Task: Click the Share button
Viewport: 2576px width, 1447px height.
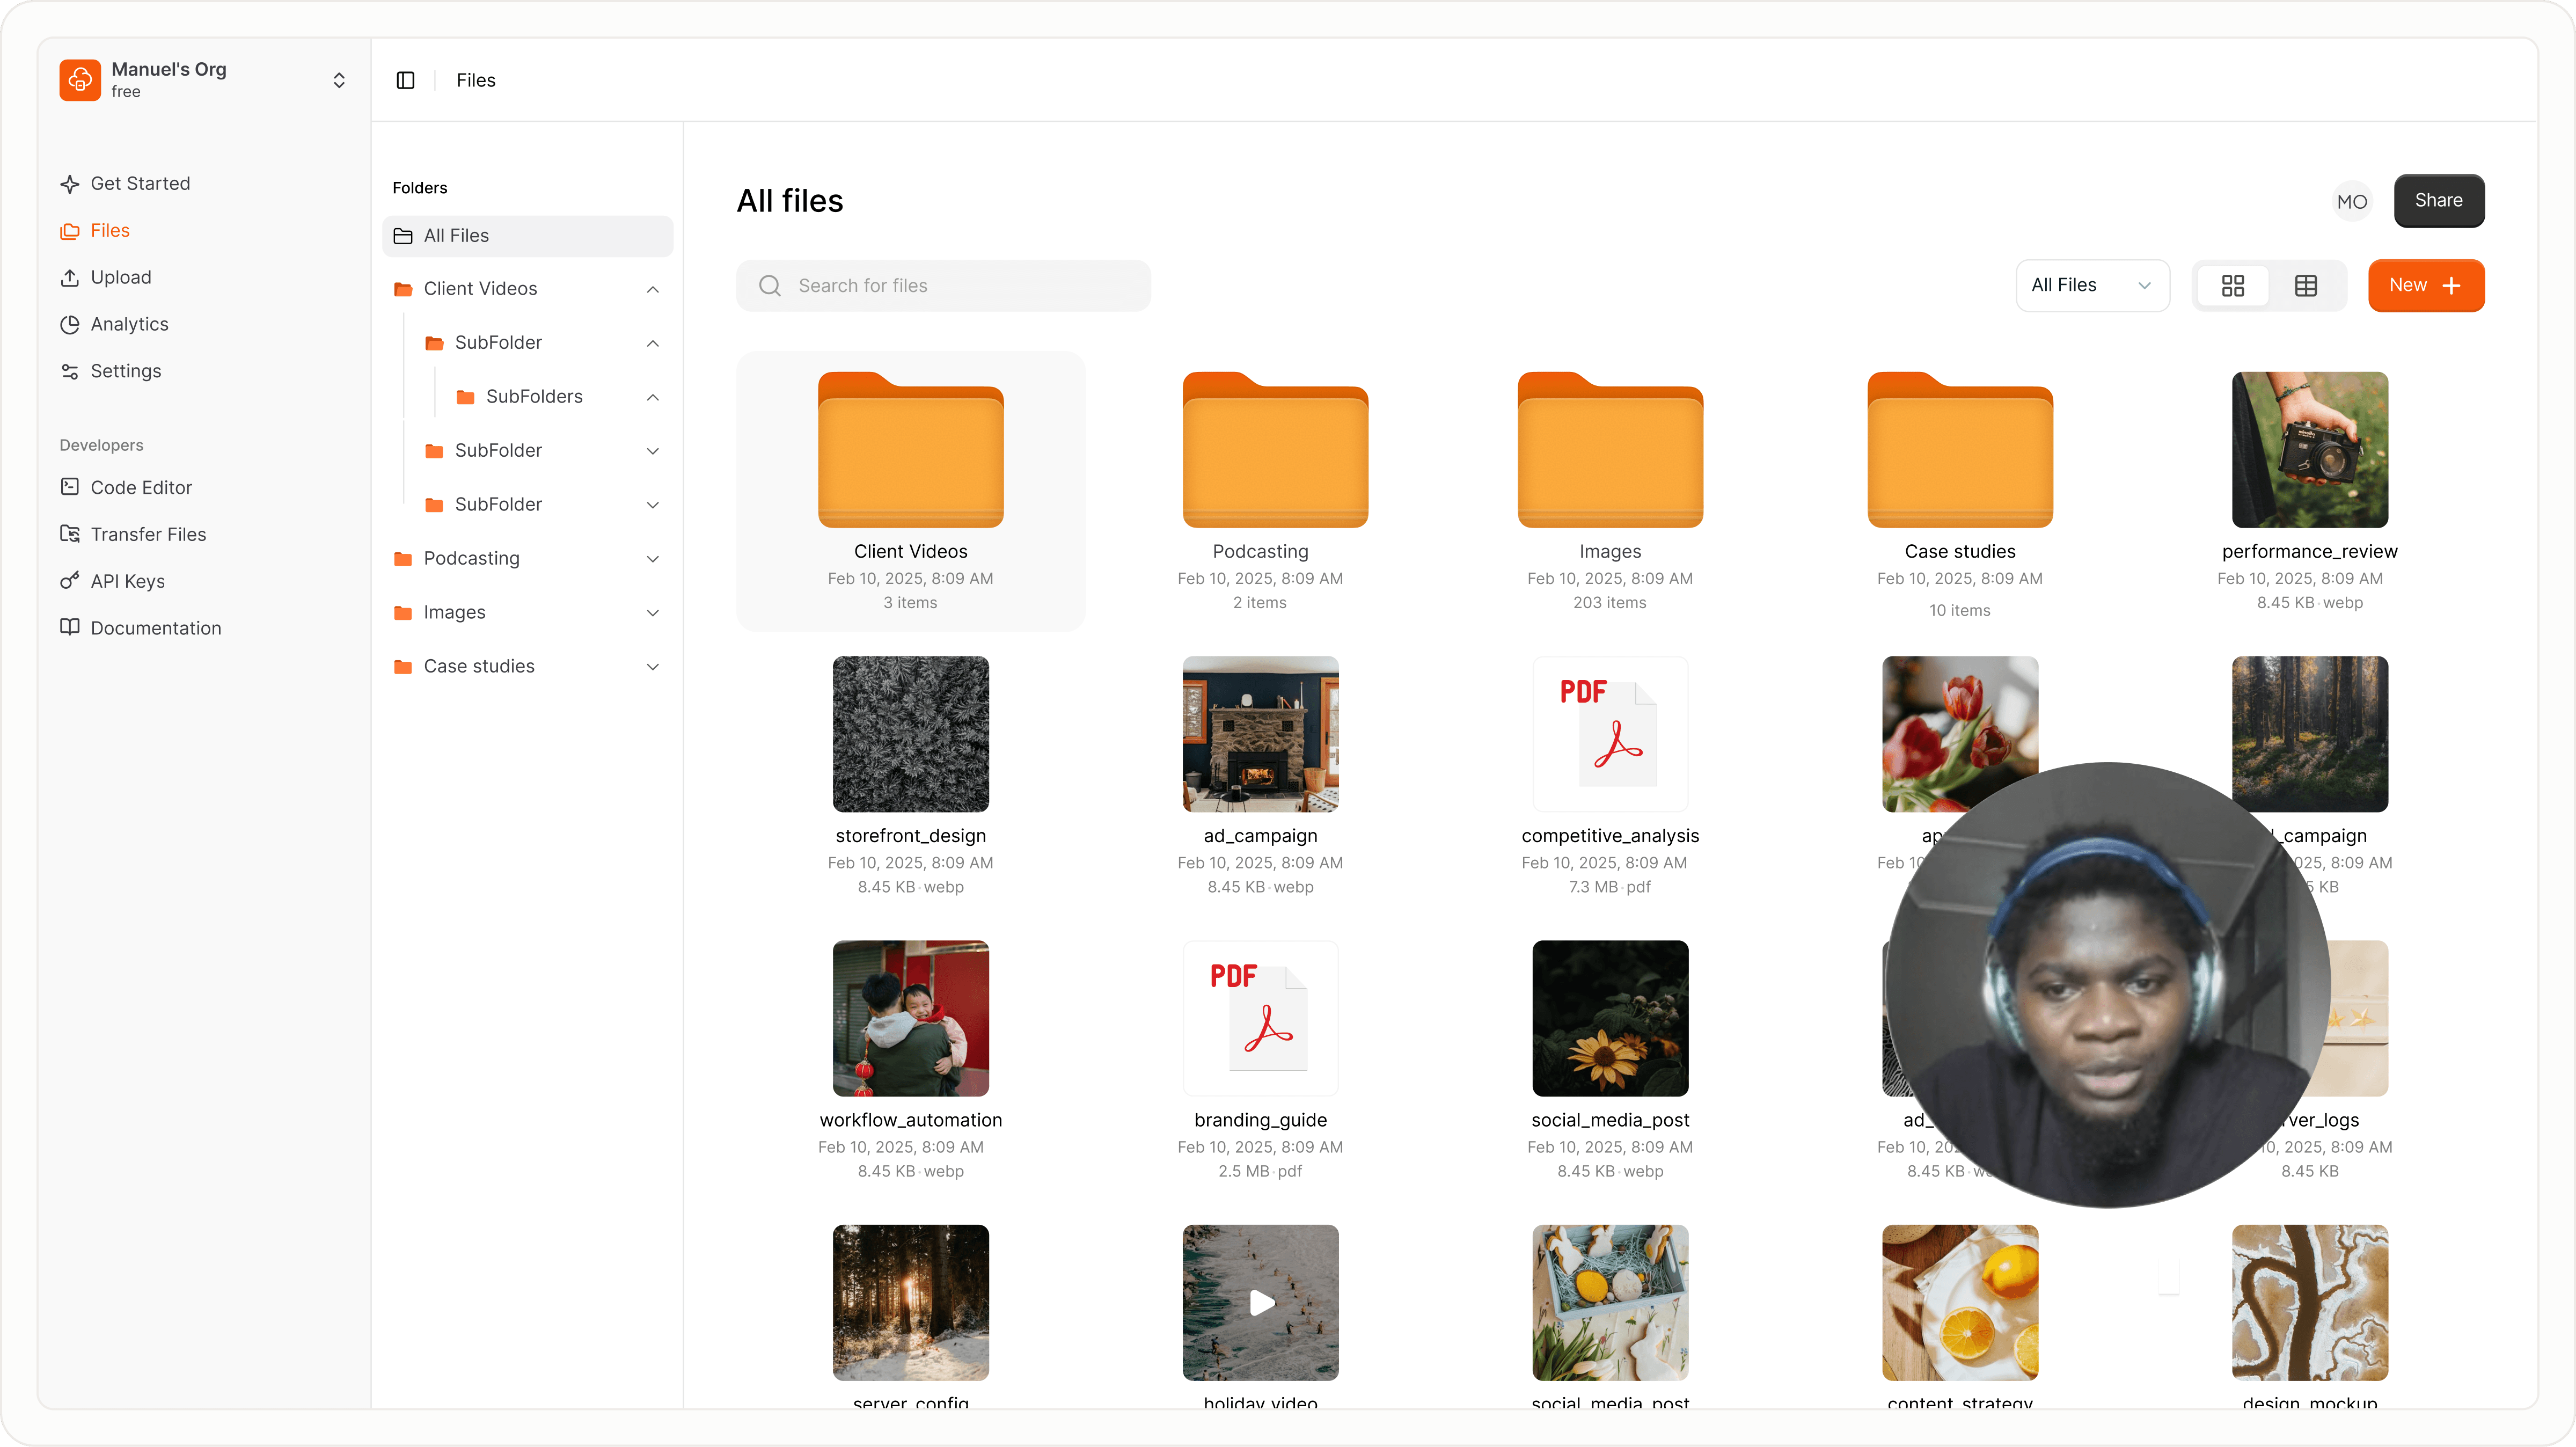Action: pos(2438,201)
